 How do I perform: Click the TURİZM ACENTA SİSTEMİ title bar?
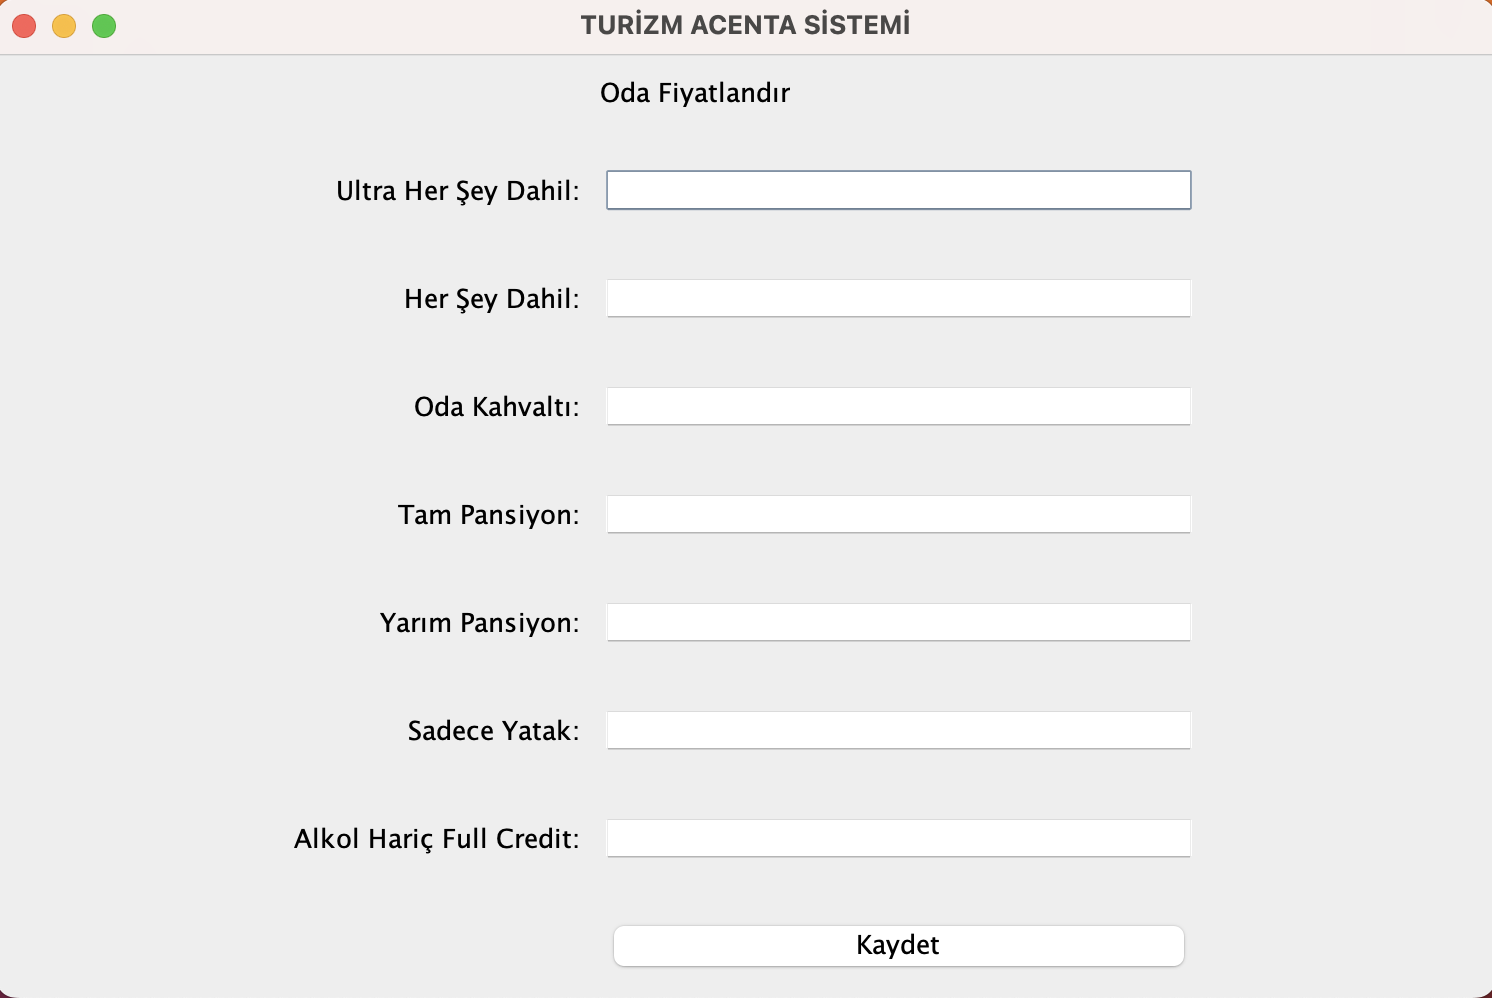[744, 24]
